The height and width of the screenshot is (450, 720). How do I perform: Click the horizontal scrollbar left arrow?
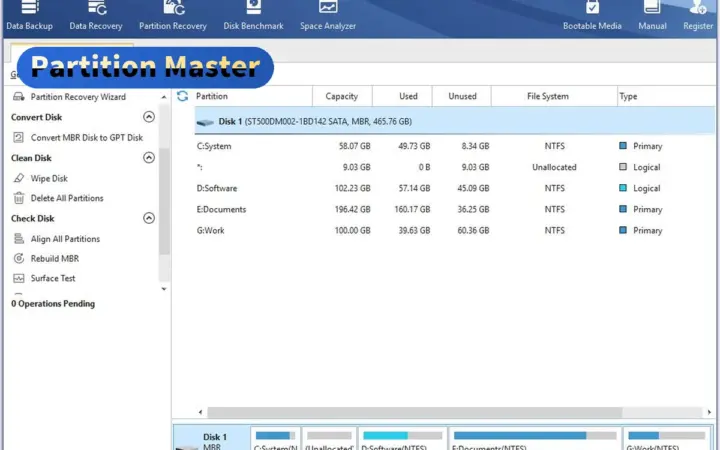pos(200,412)
